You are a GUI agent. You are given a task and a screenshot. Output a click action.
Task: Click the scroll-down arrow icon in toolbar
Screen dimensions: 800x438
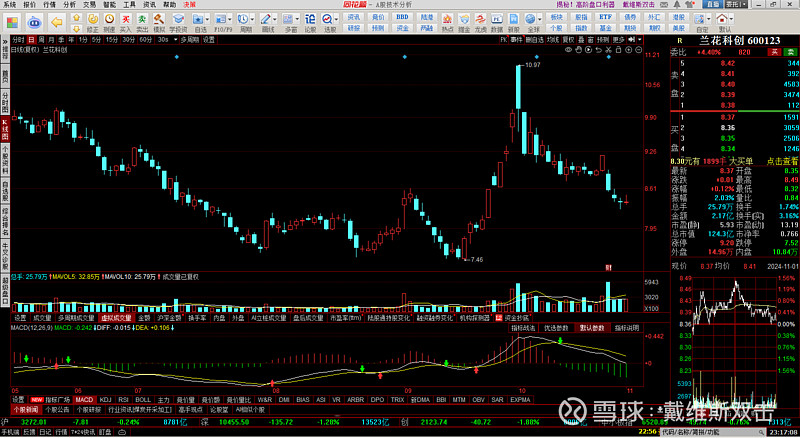pos(77,29)
